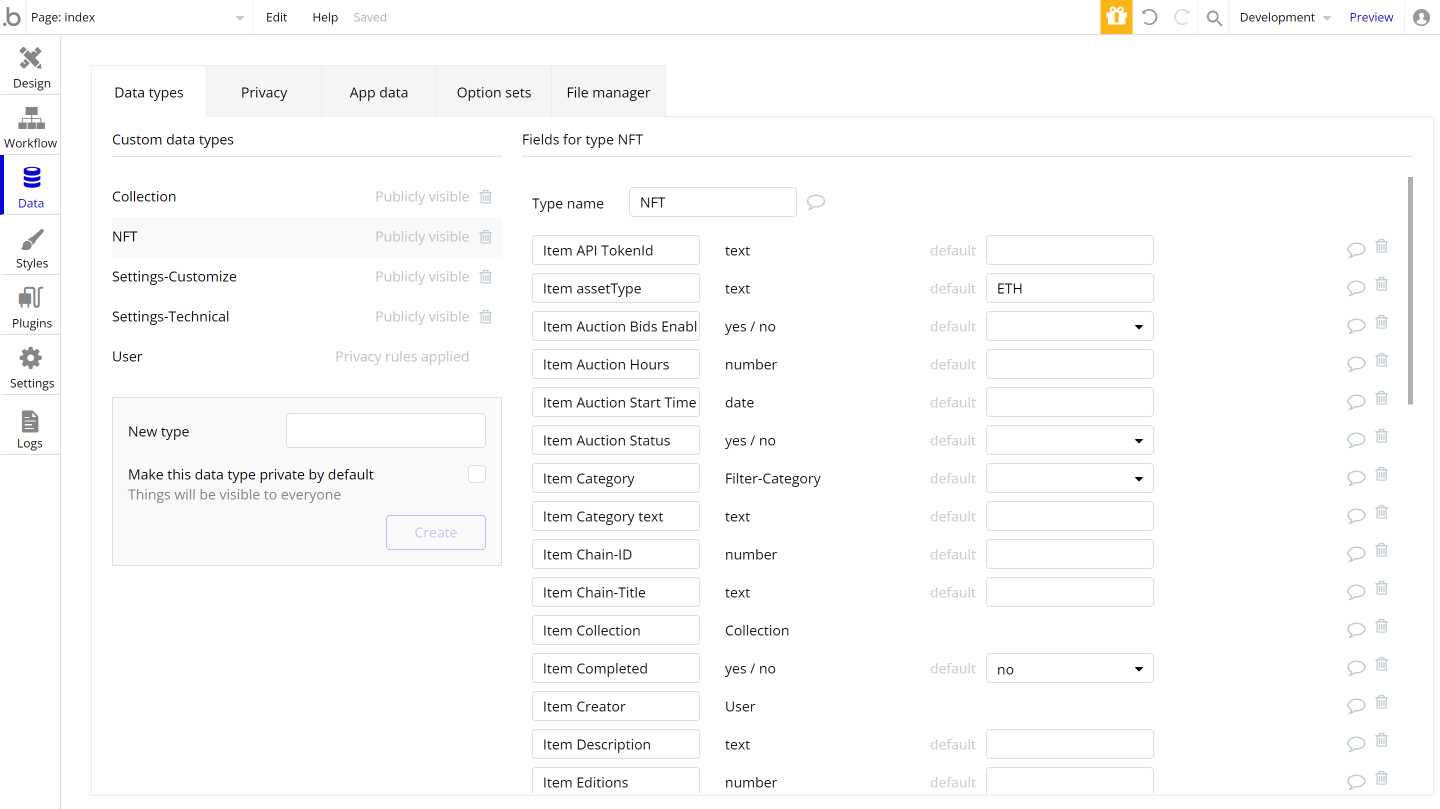Open the 'Item Auction Bids Enabled' default dropdown
The width and height of the screenshot is (1440, 809).
click(x=1139, y=325)
